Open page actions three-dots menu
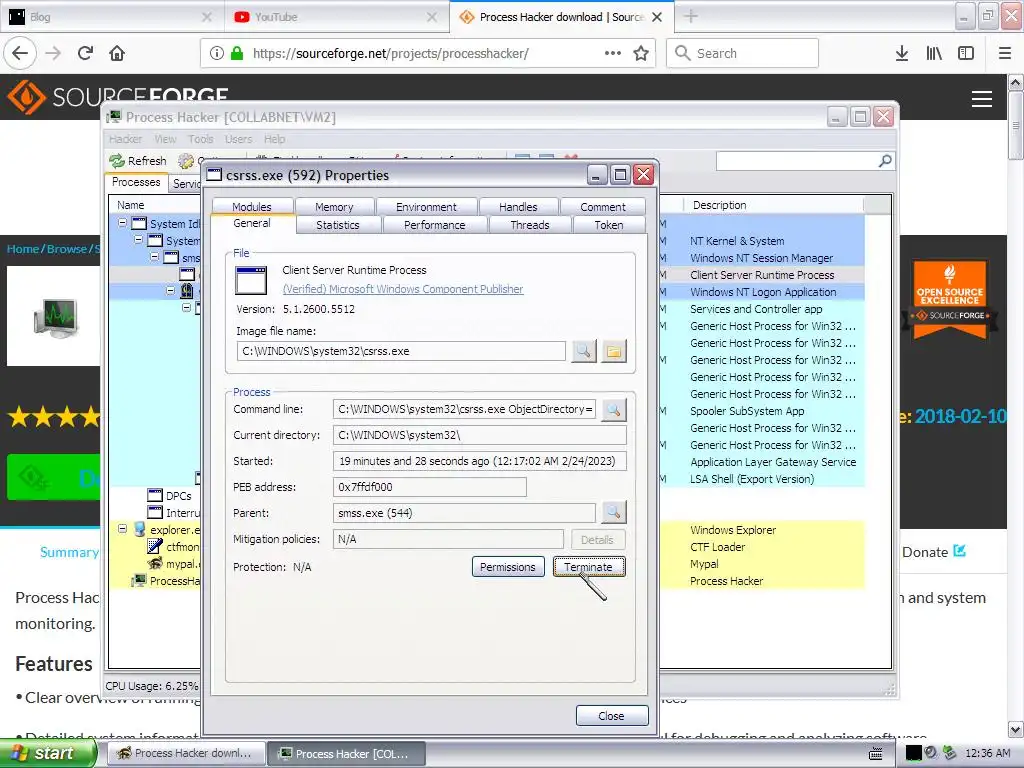Viewport: 1024px width, 768px height. click(x=613, y=53)
